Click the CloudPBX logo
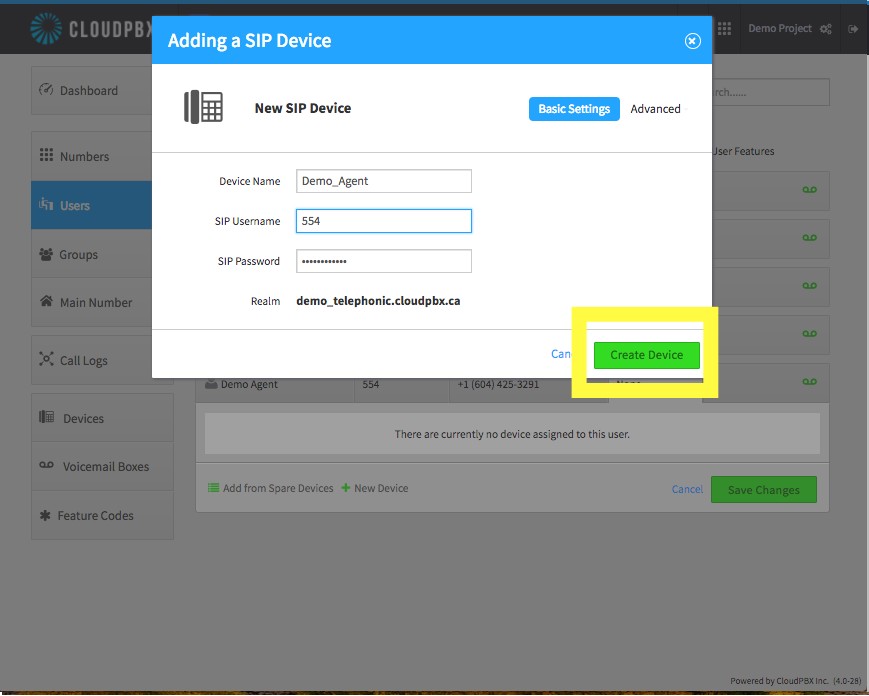The height and width of the screenshot is (696, 869). click(91, 29)
